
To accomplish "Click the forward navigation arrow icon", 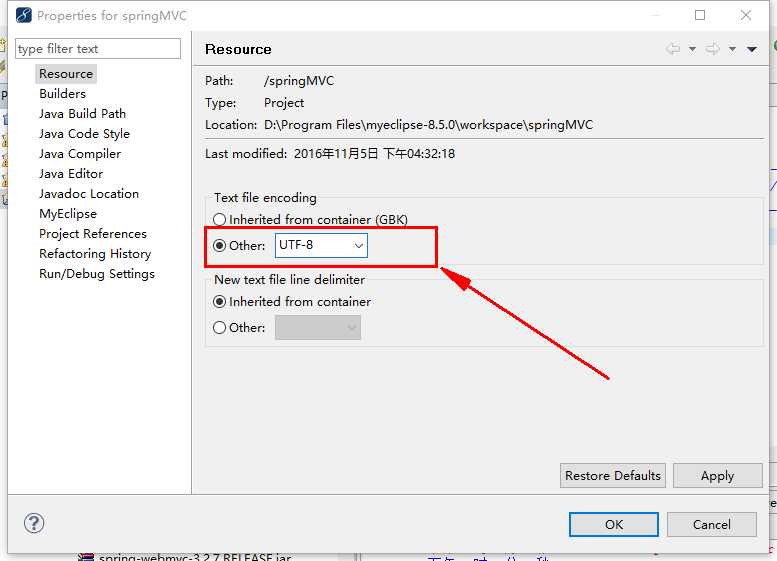I will click(713, 49).
